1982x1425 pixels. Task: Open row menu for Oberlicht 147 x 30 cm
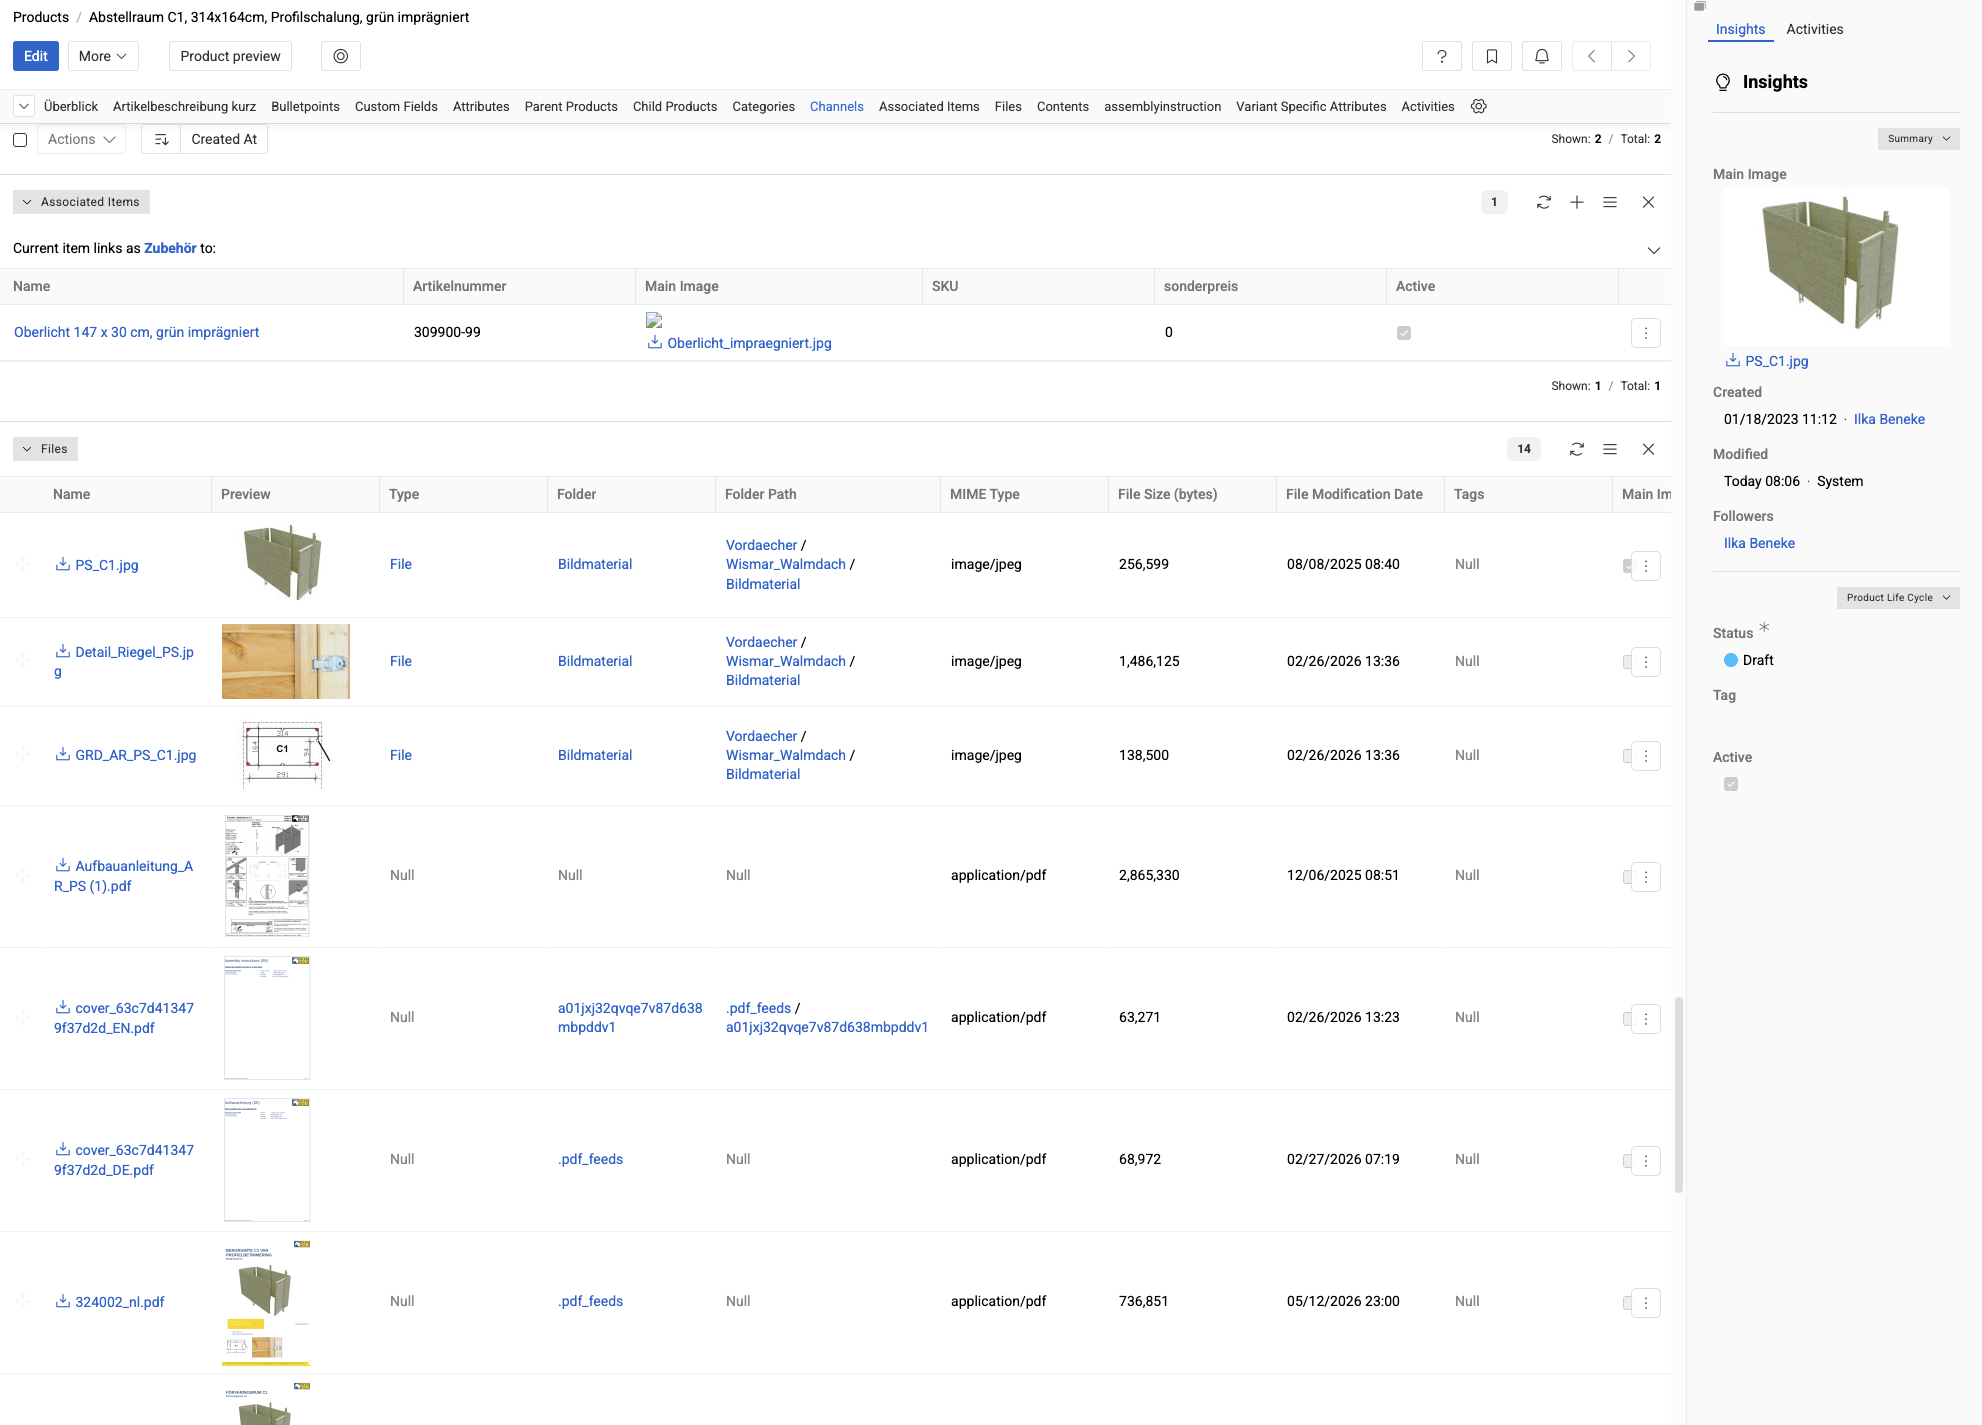point(1646,333)
